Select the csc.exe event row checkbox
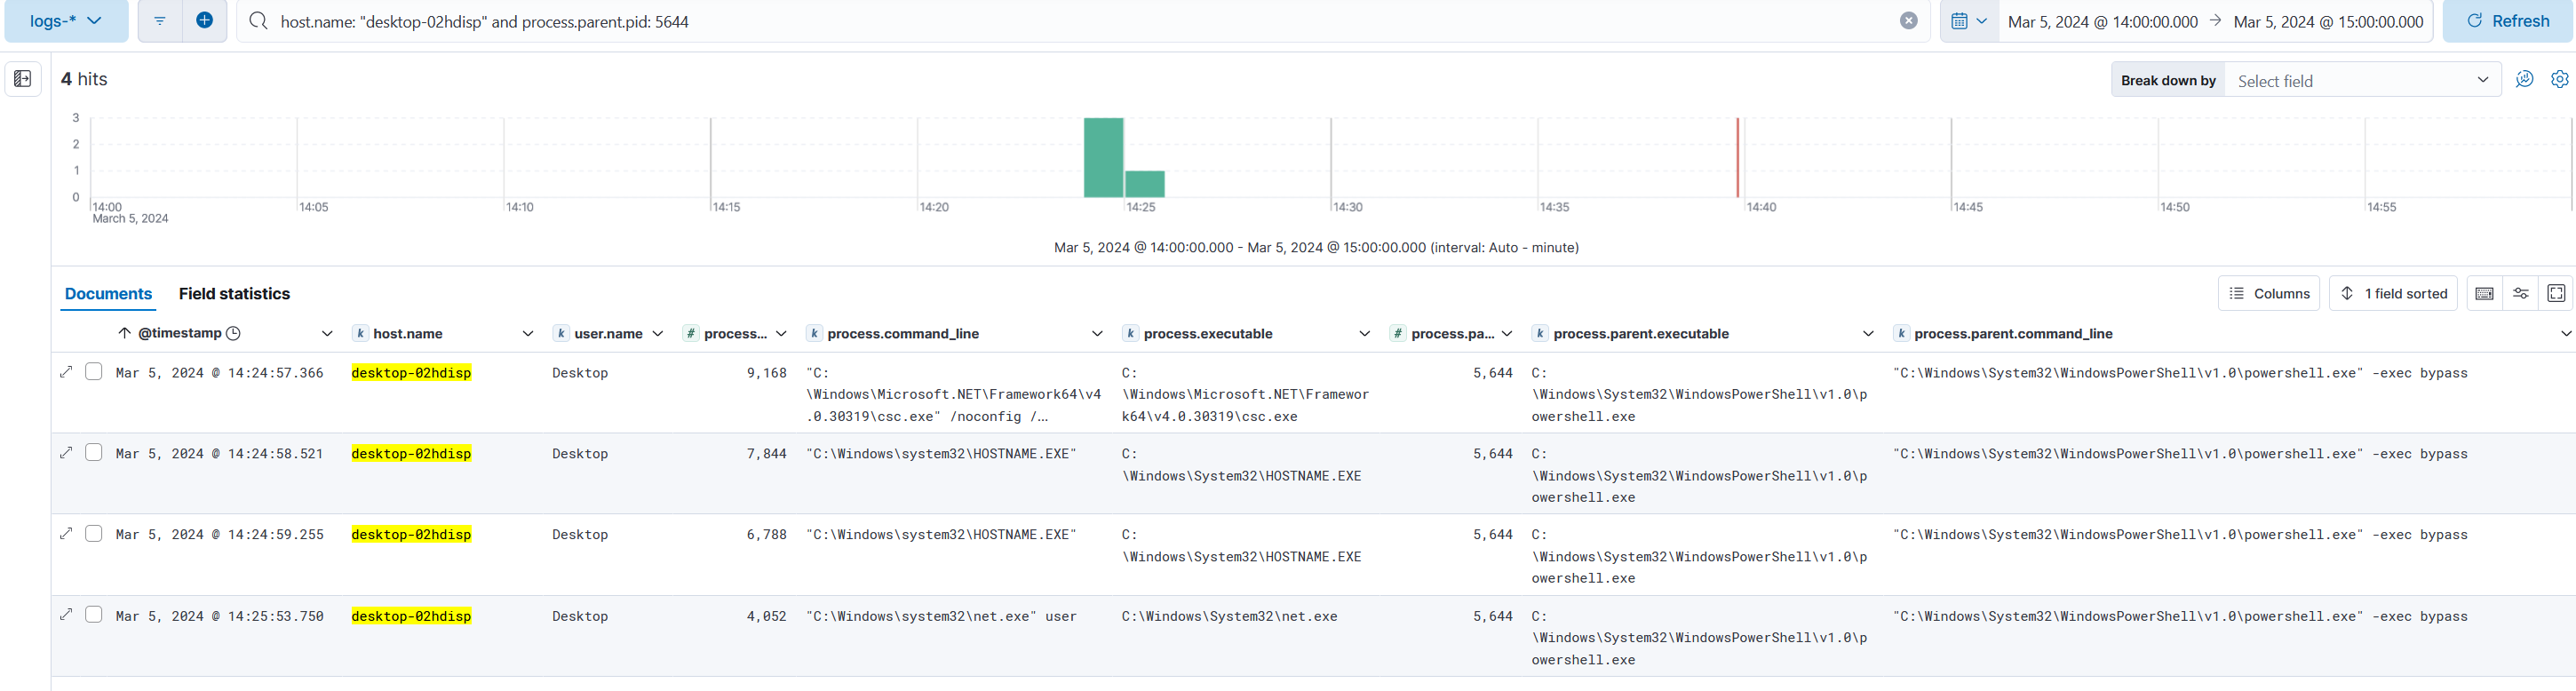This screenshot has width=2576, height=691. (94, 372)
